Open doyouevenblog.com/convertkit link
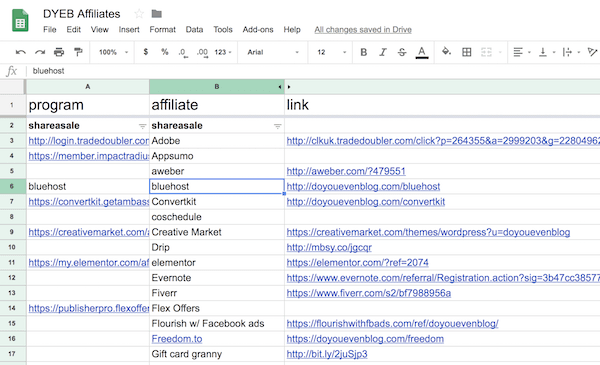 point(366,202)
